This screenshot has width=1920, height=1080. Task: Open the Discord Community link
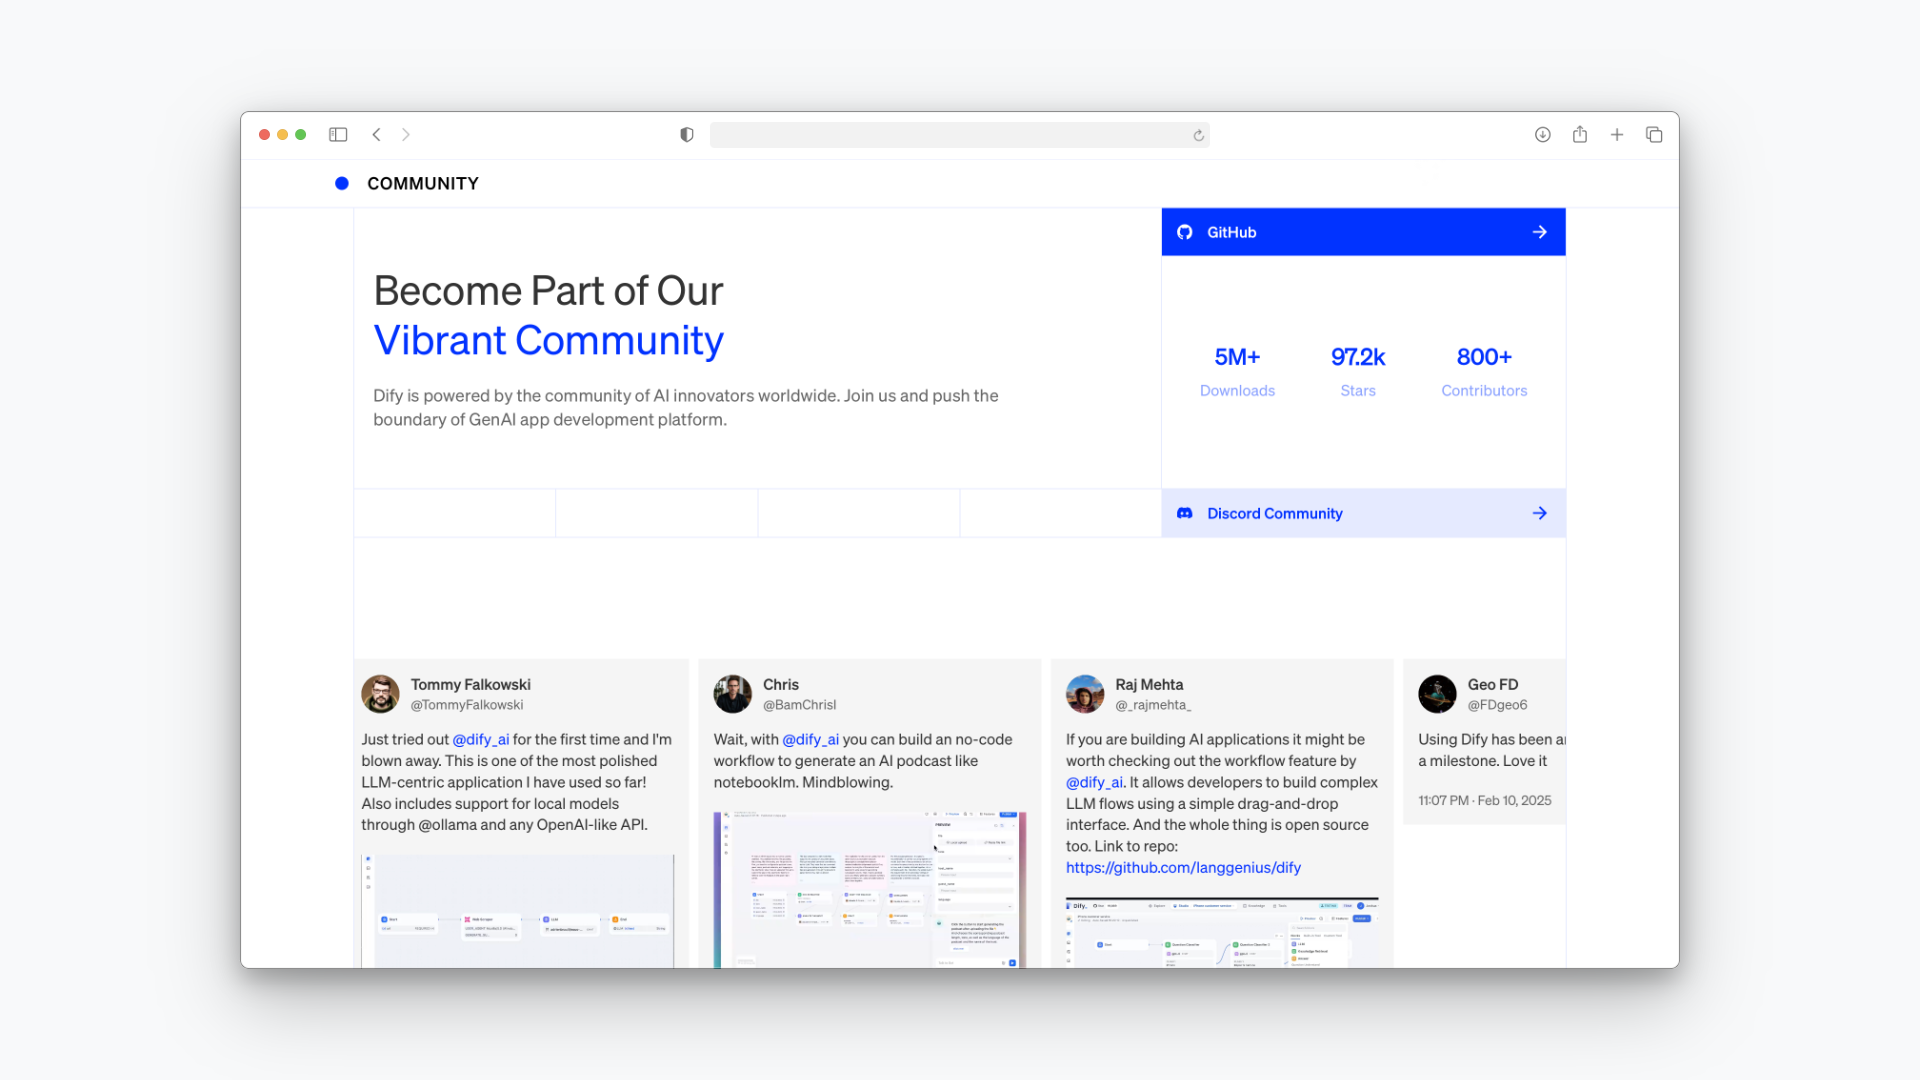tap(1363, 513)
